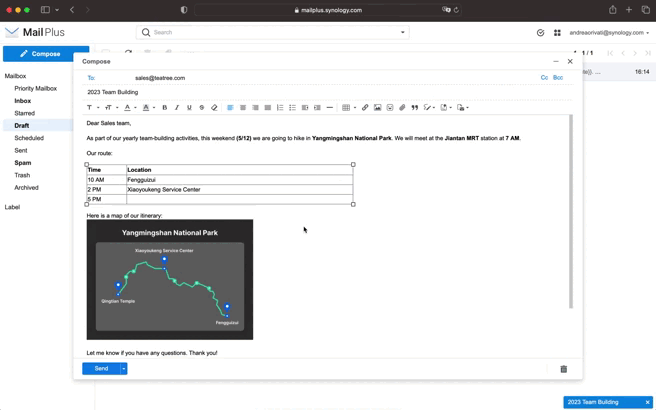Click the Yangmingshan map image
656x410 pixels.
coord(170,280)
